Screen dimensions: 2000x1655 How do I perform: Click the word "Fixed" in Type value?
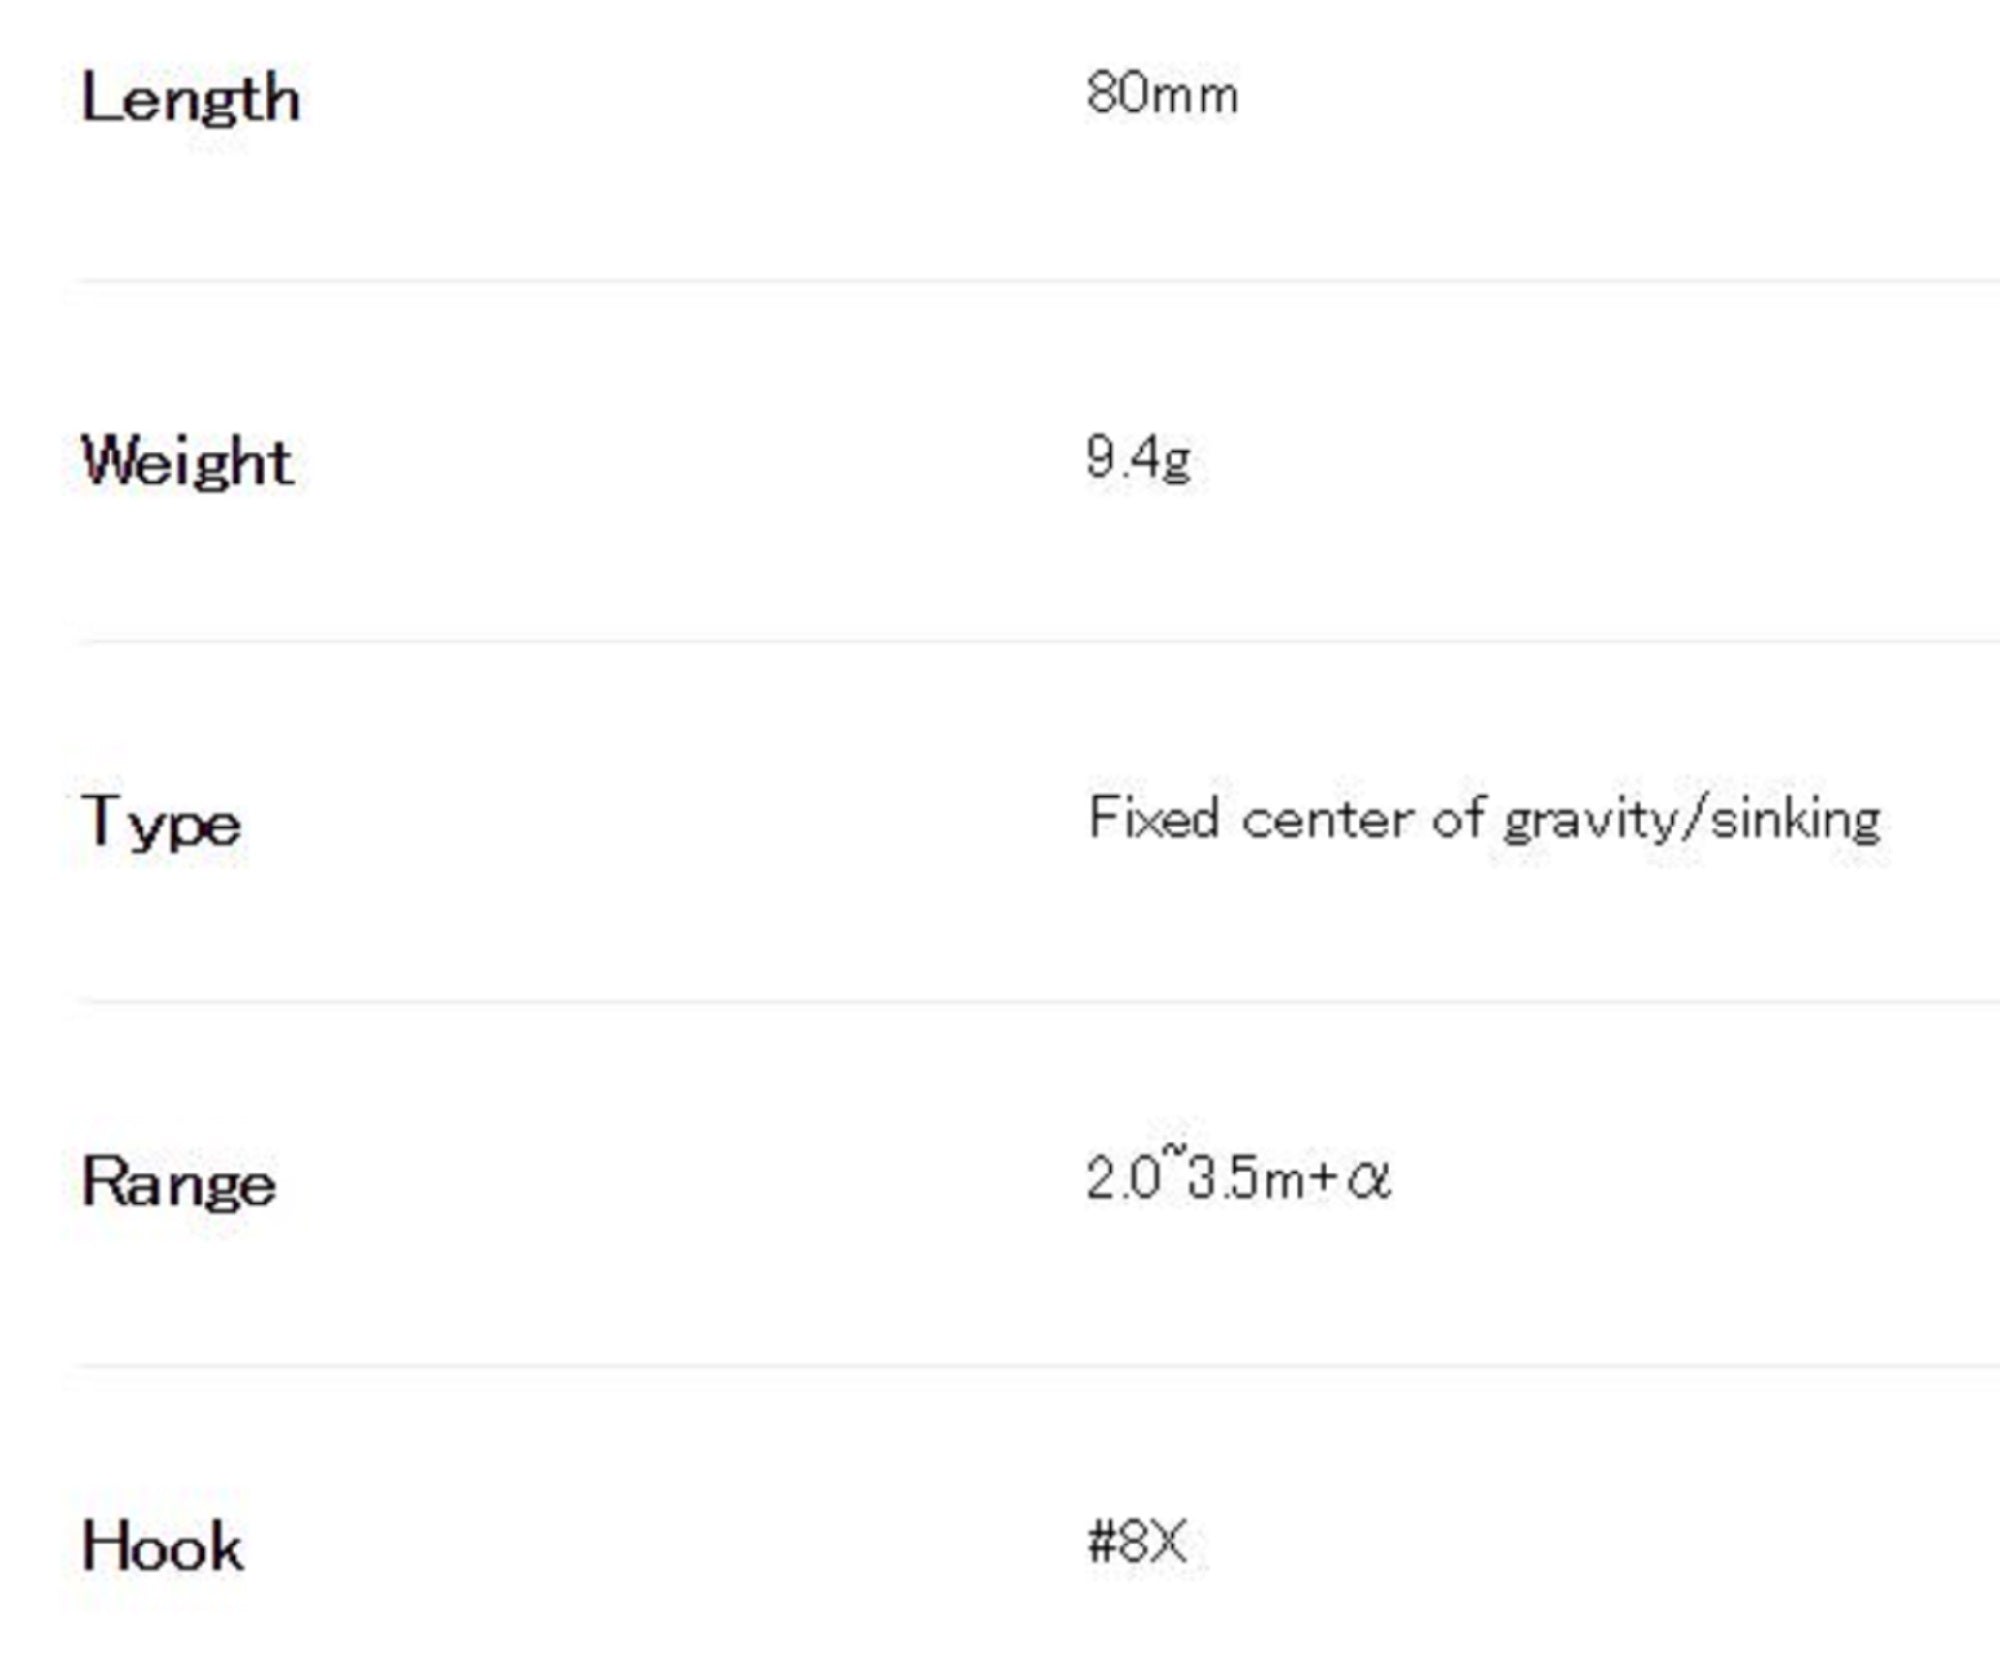coord(1153,818)
